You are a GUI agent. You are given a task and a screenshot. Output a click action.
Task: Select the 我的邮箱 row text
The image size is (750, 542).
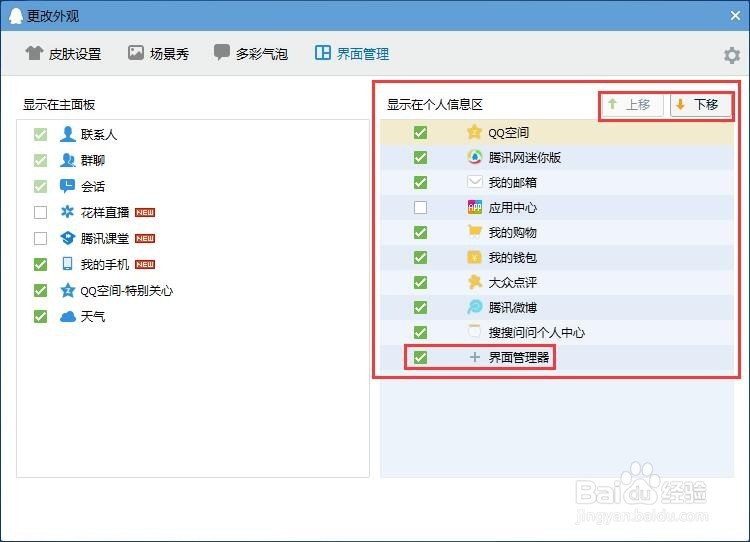click(513, 182)
